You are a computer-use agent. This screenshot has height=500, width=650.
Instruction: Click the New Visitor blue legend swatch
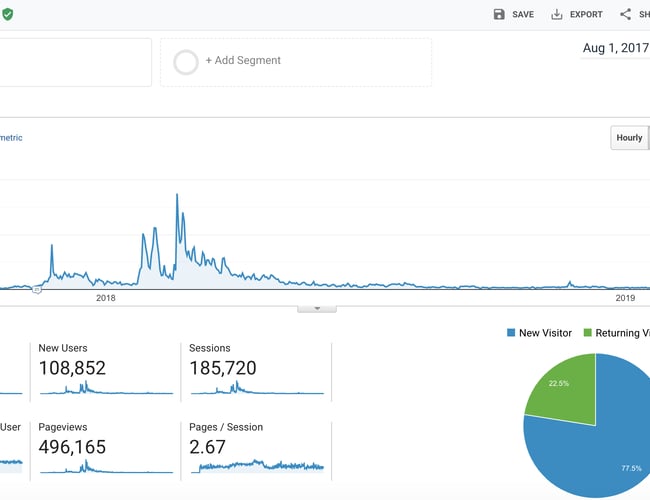tap(511, 333)
